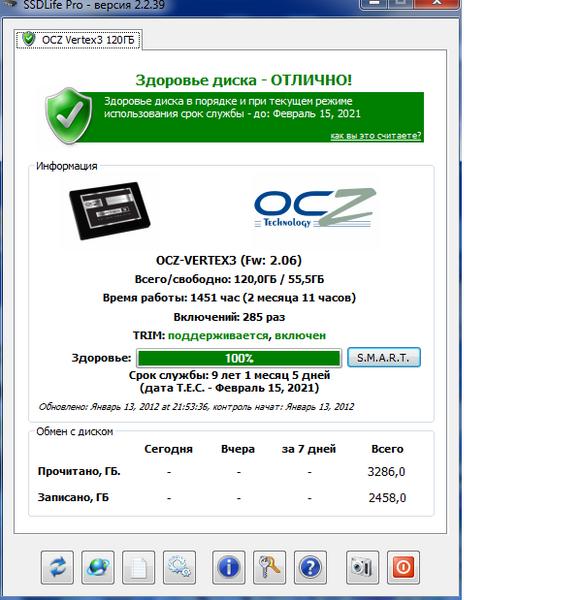The width and height of the screenshot is (582, 600).
Task: Click the 'Записано, ГБ' row label
Action: pos(73,497)
